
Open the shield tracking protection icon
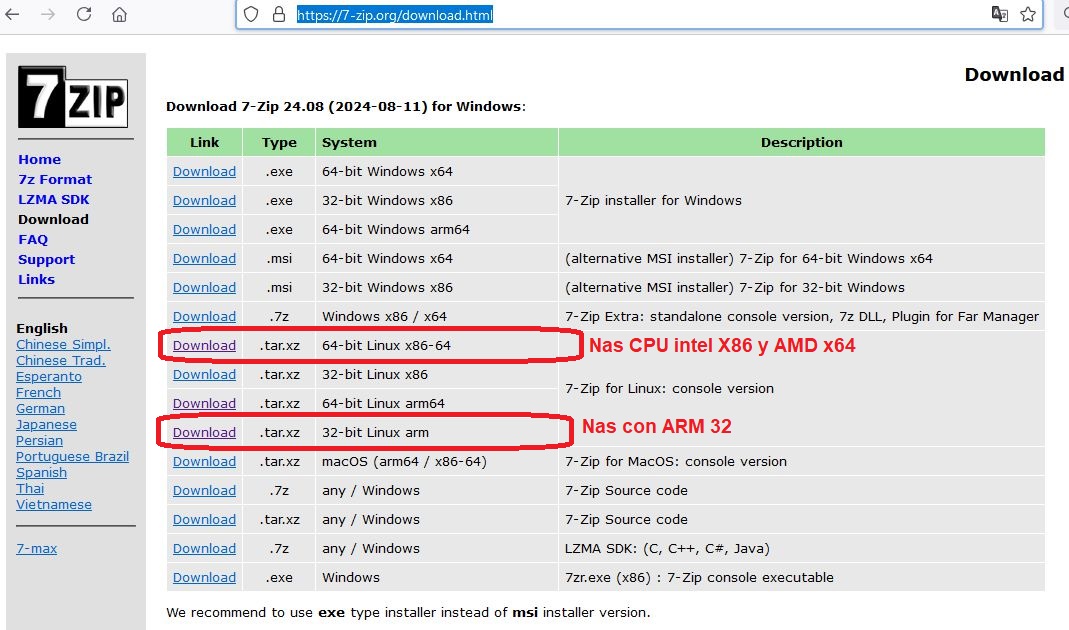[252, 15]
